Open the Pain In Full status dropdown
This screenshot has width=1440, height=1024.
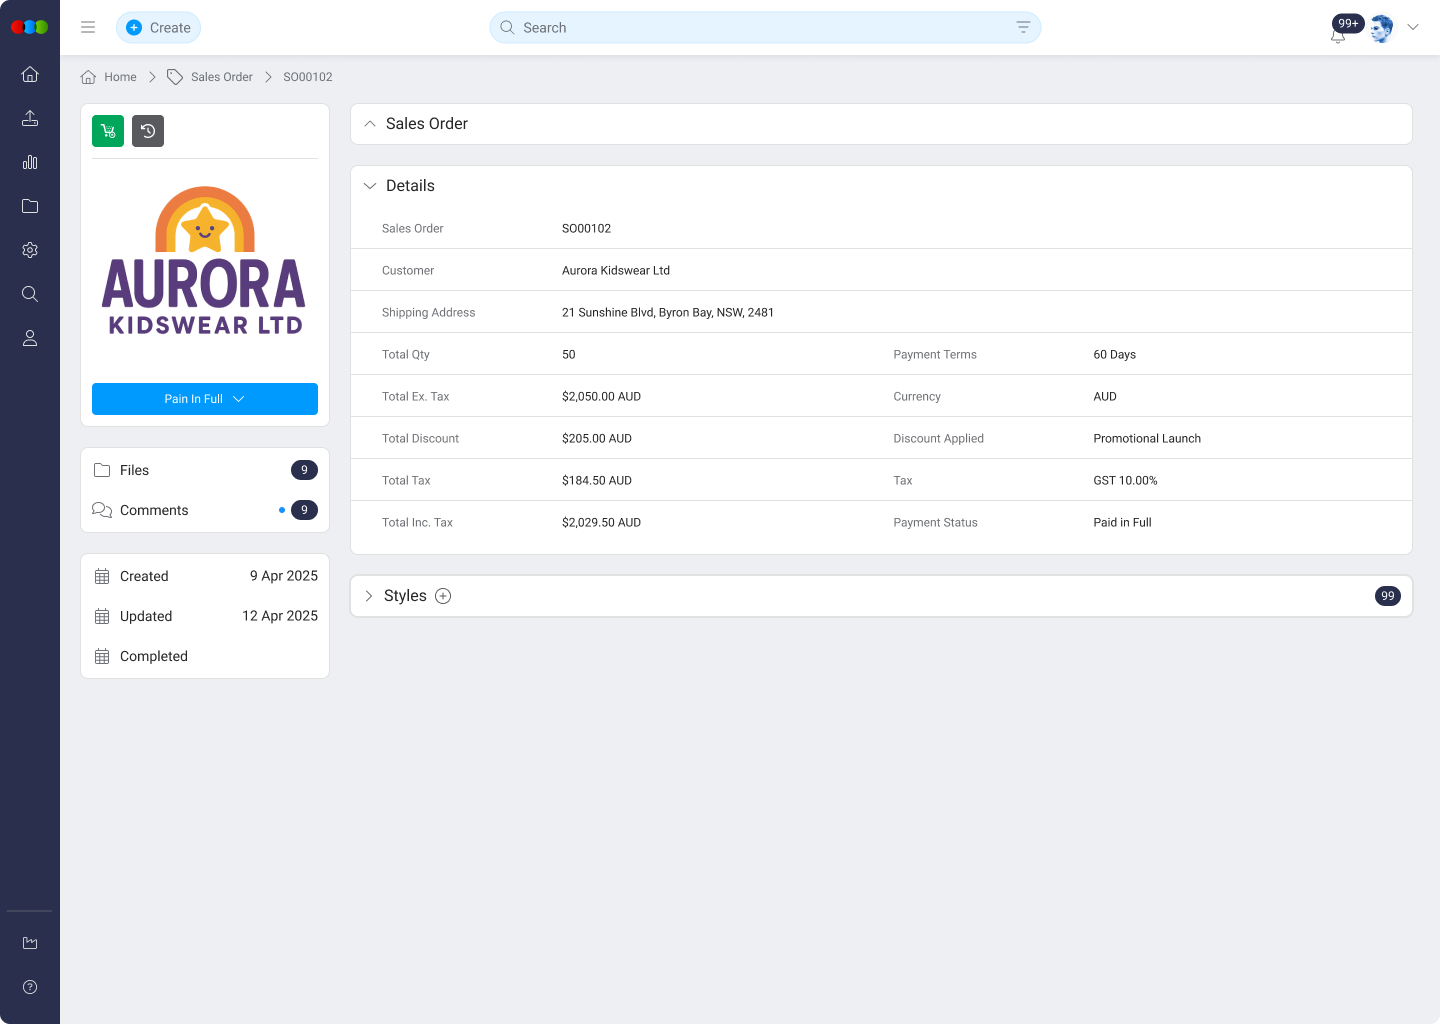pos(205,399)
